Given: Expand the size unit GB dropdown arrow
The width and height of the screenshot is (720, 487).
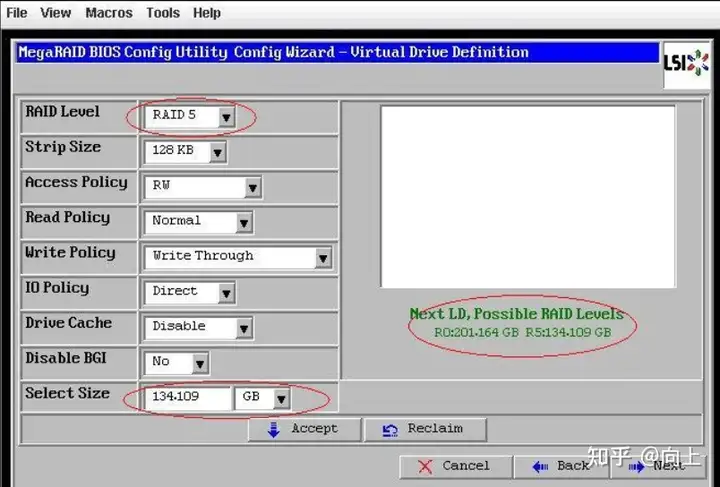Looking at the screenshot, I should (x=281, y=399).
